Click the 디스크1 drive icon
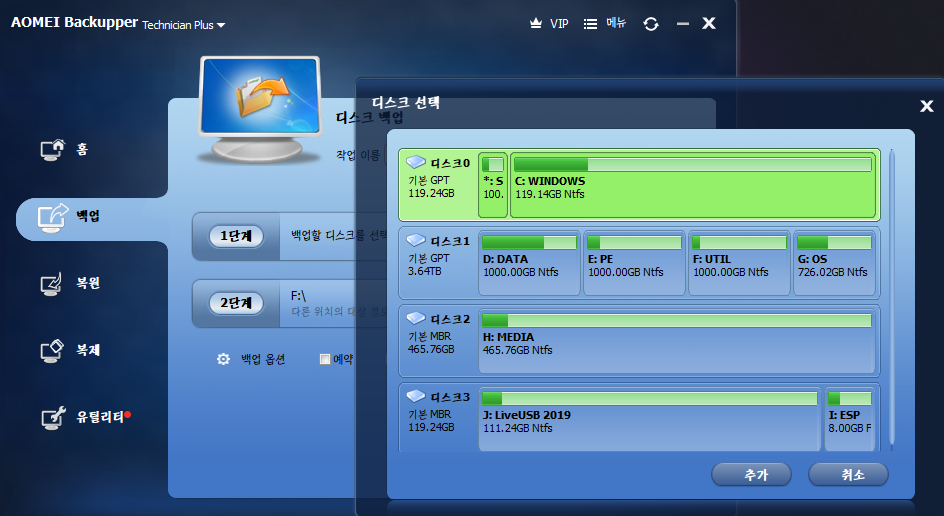Viewport: 944px width, 516px height. click(x=416, y=240)
